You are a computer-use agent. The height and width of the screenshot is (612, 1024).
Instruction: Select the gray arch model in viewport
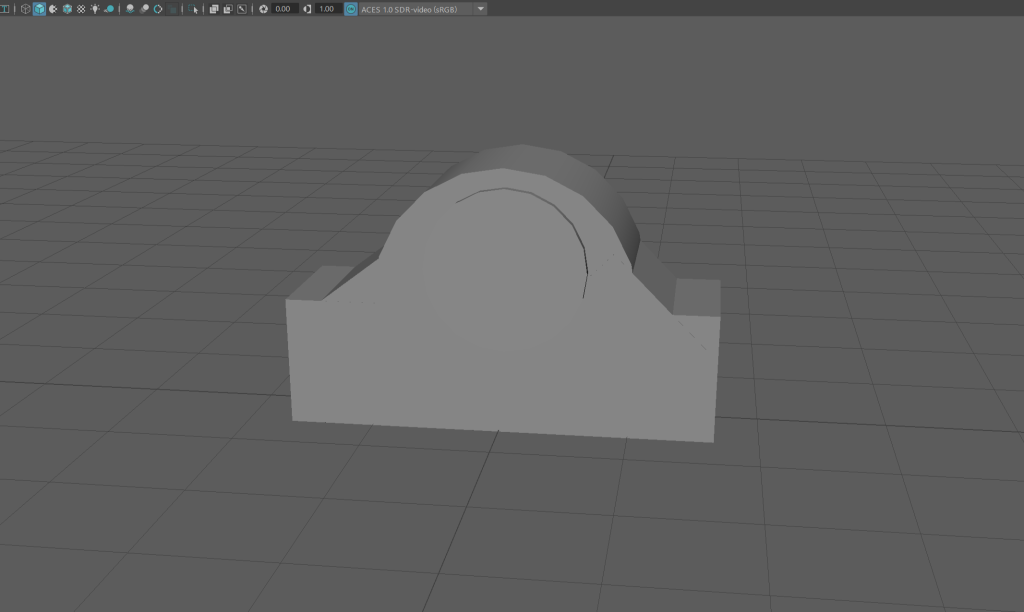pos(500,330)
